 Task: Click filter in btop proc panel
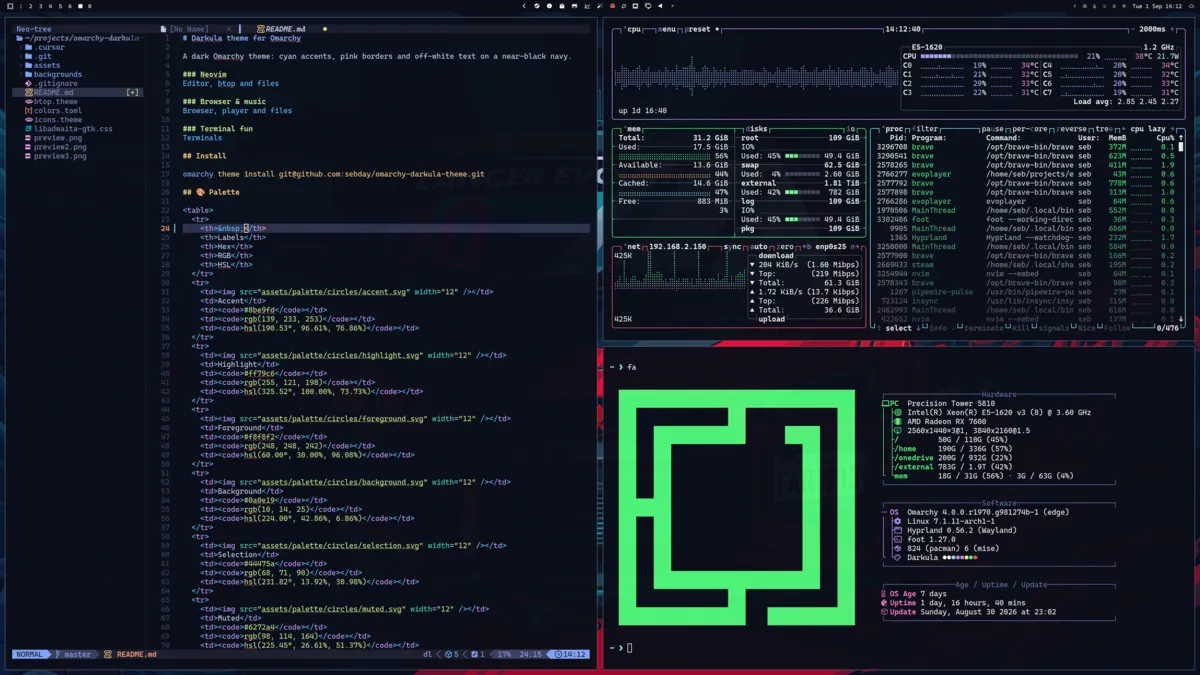coord(924,129)
